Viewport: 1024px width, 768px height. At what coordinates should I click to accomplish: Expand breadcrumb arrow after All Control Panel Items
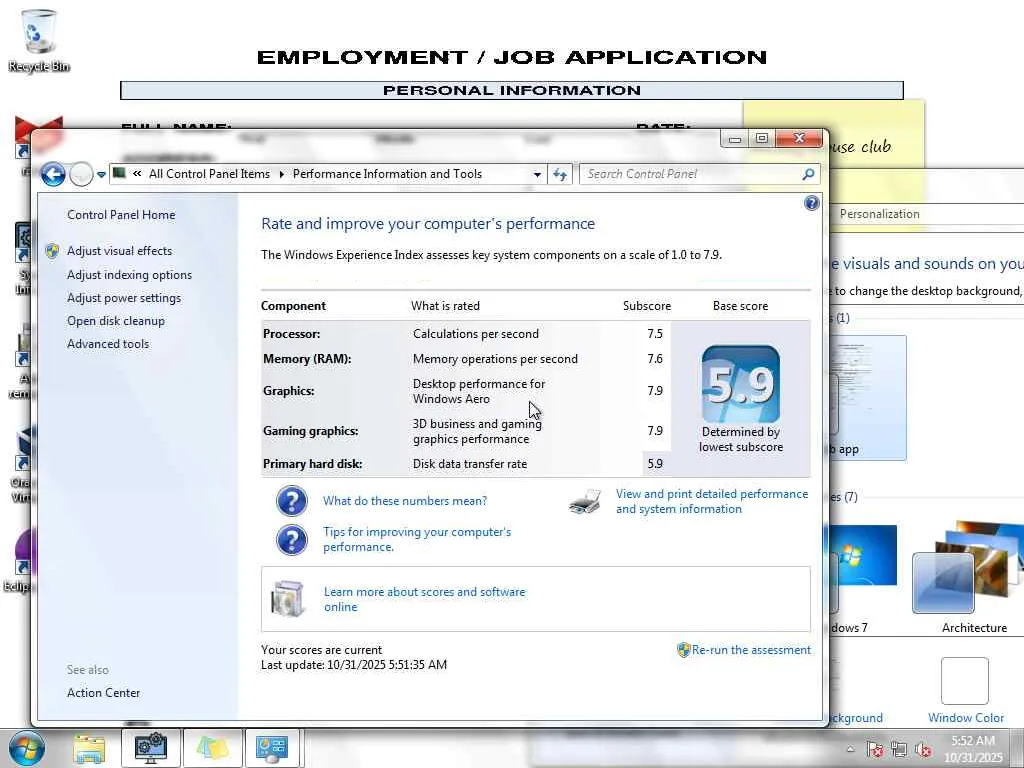(281, 174)
